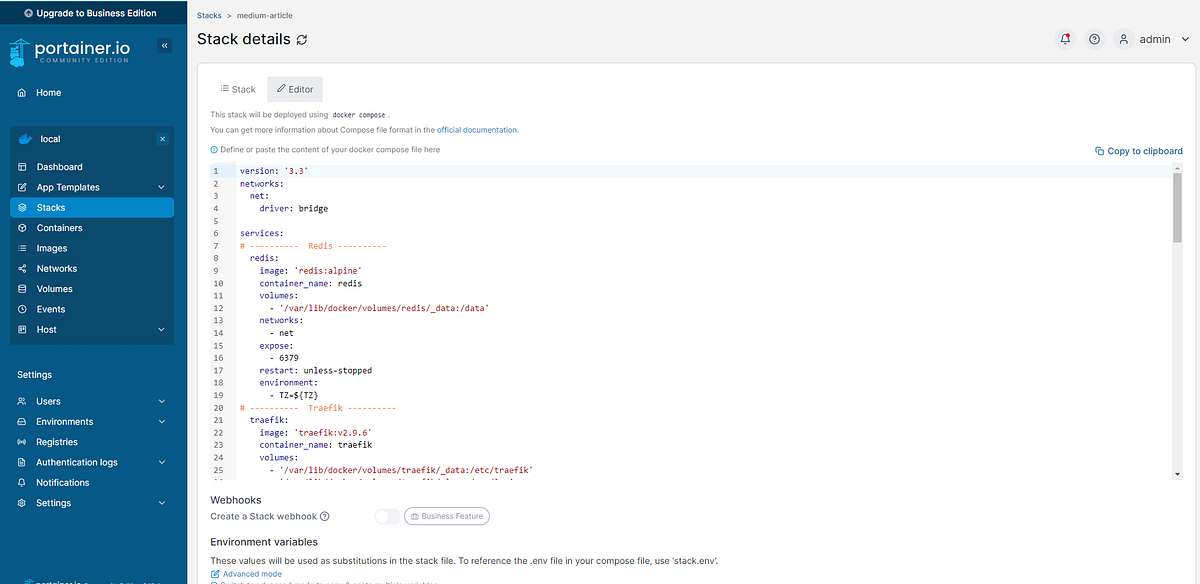Open the Stacks breadcrumb link
The image size is (1200, 584).
[209, 15]
